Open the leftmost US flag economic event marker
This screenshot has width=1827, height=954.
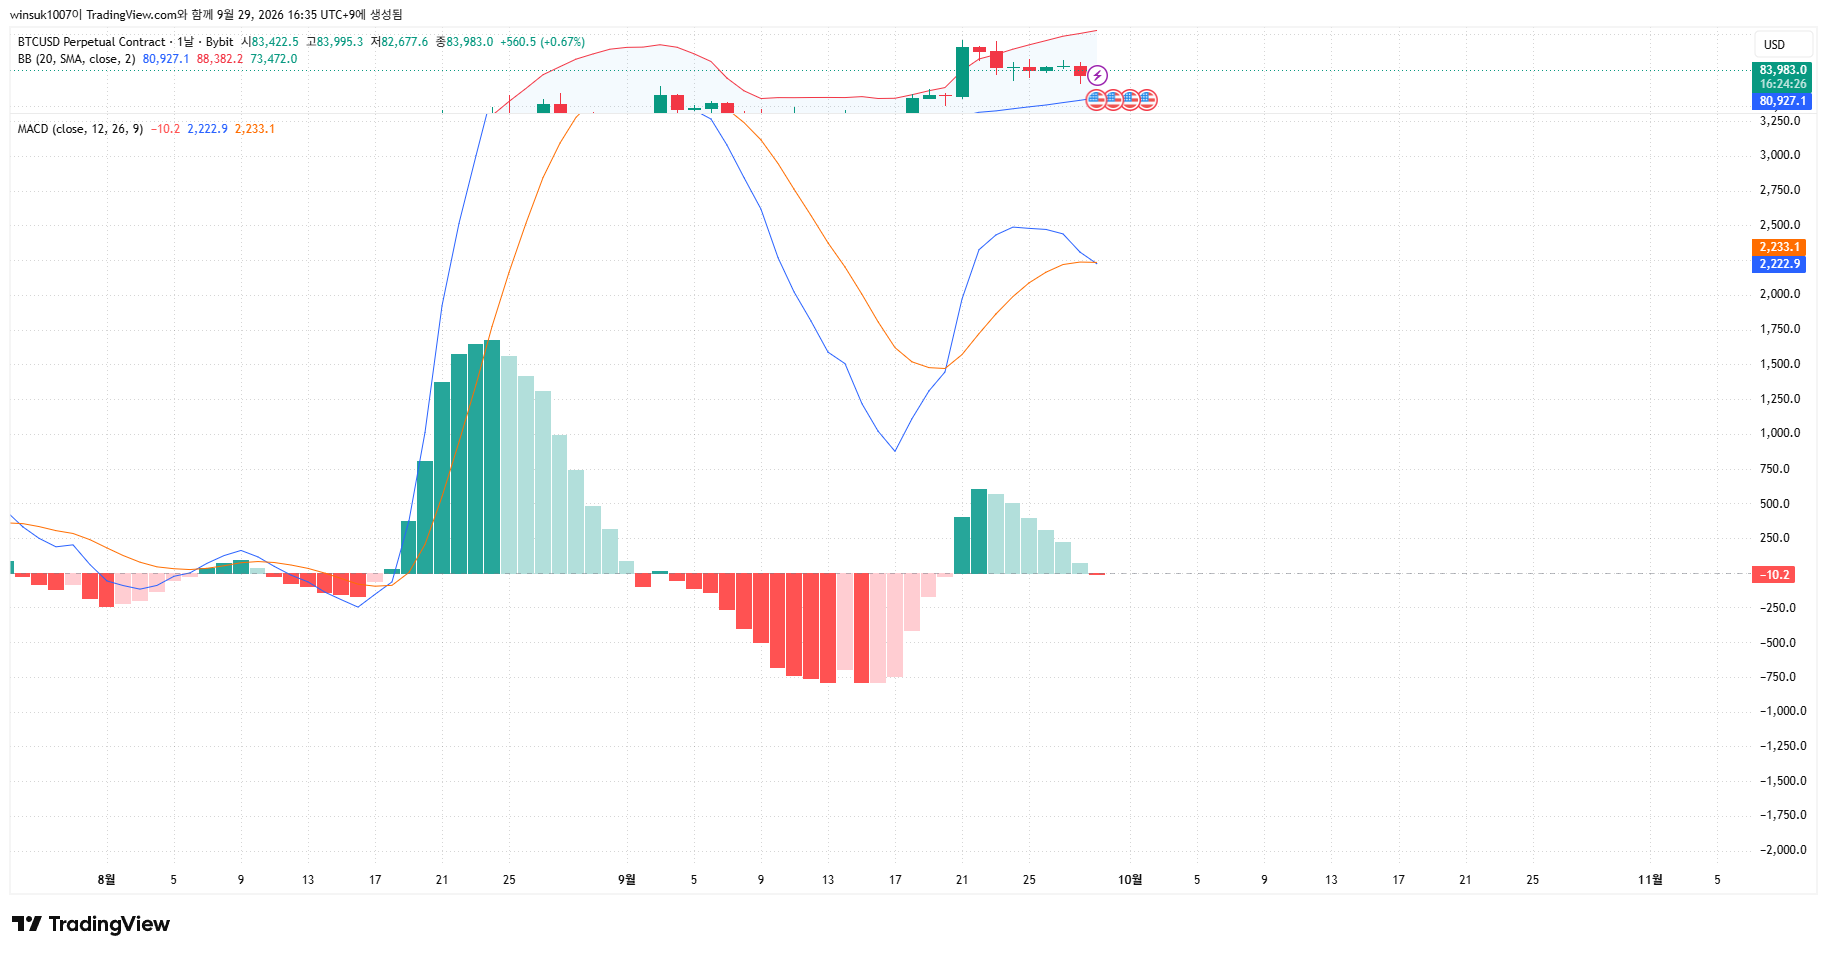[x=1096, y=99]
